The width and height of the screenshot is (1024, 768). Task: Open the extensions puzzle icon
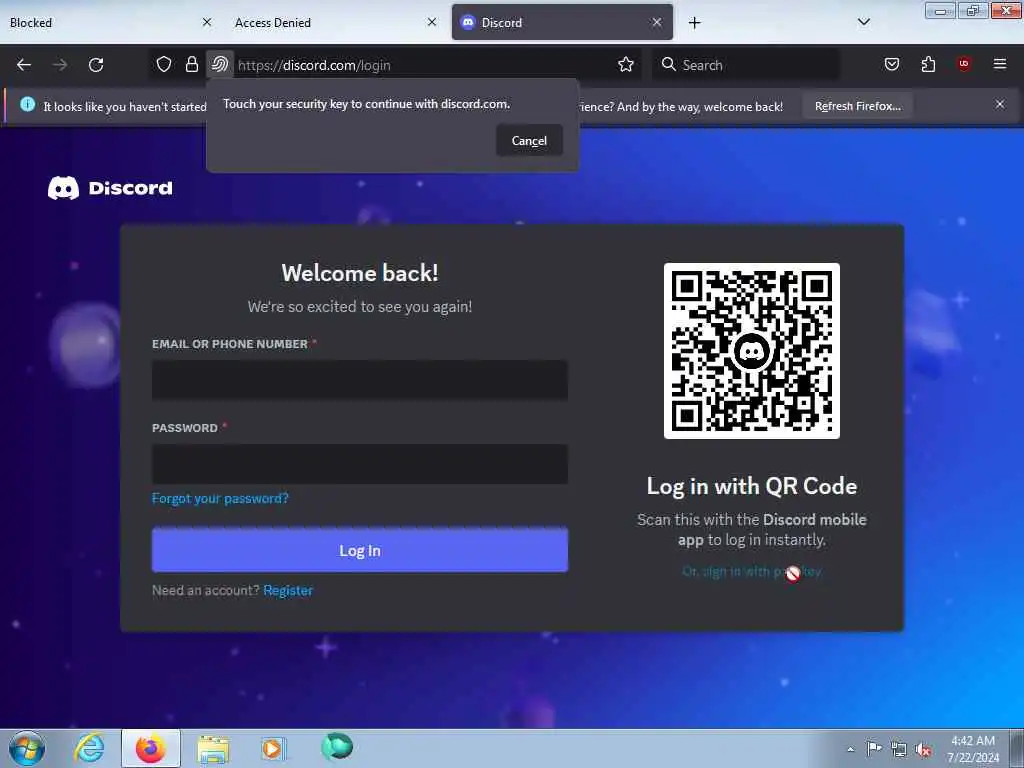928,65
